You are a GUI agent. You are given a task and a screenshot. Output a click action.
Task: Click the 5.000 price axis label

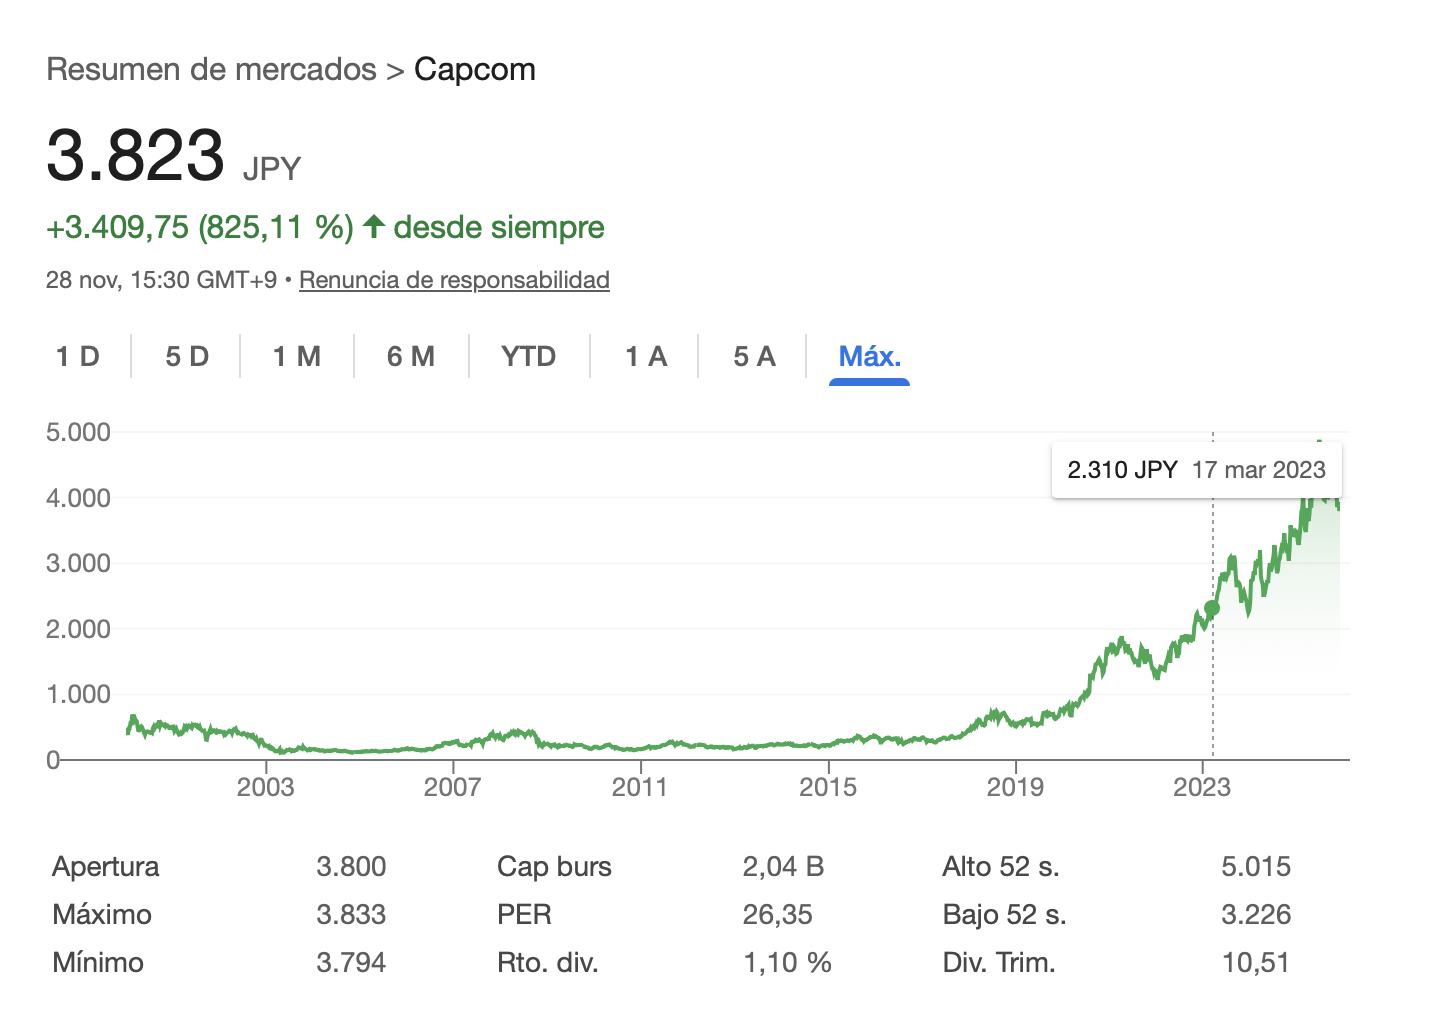78,433
